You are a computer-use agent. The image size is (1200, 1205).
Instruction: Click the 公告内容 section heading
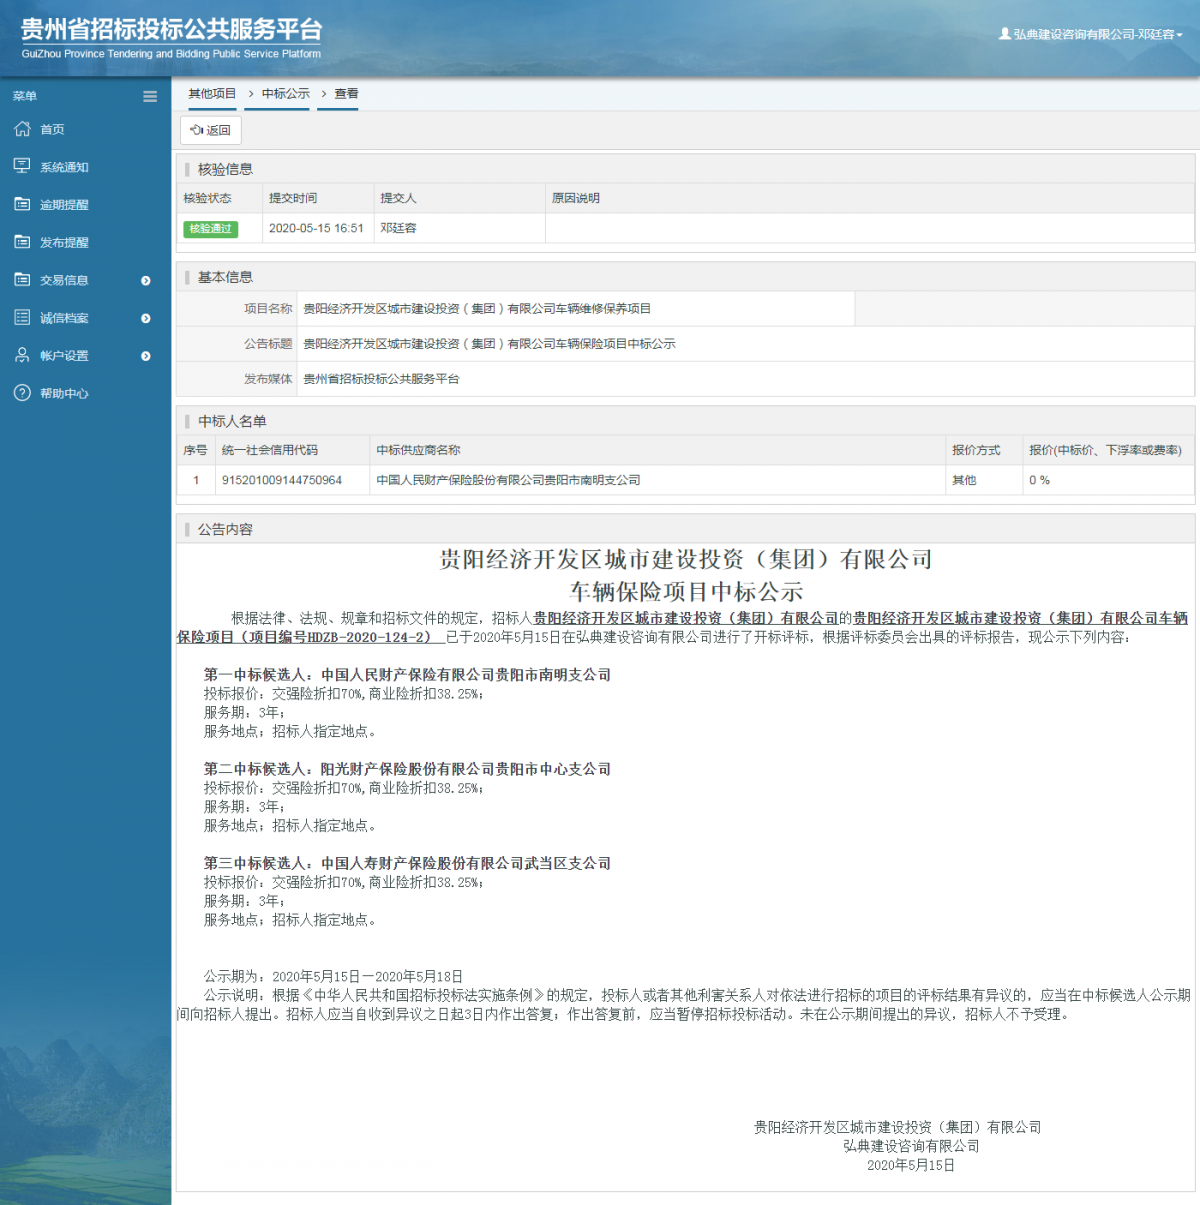225,529
